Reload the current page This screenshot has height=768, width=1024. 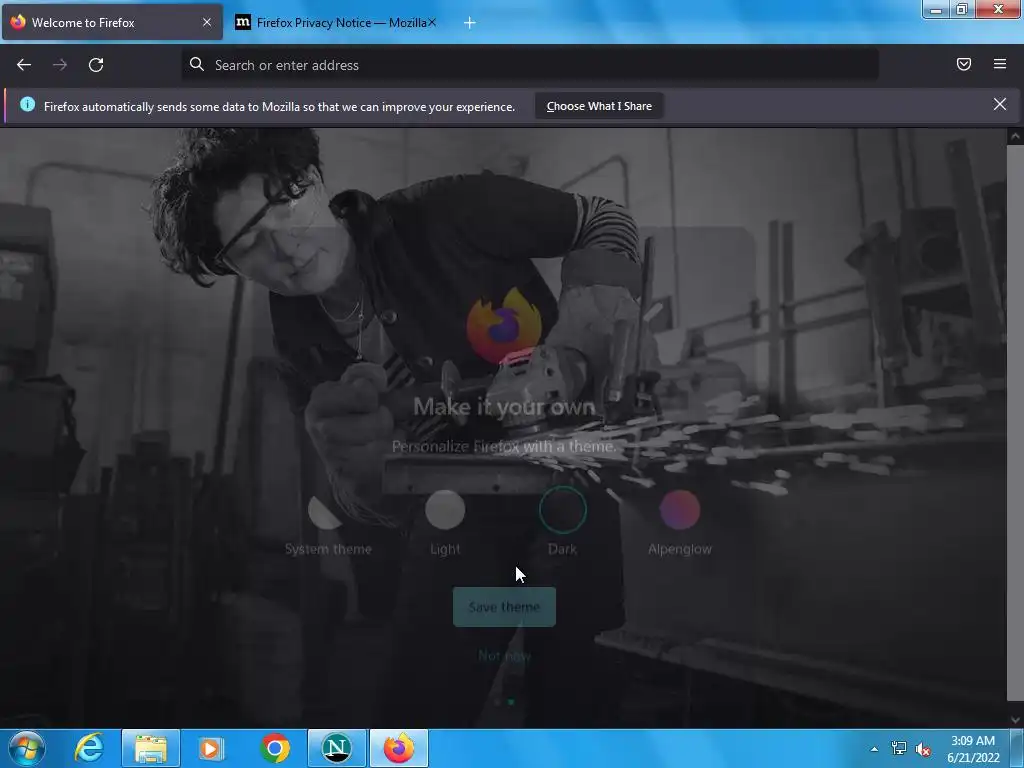[x=96, y=65]
